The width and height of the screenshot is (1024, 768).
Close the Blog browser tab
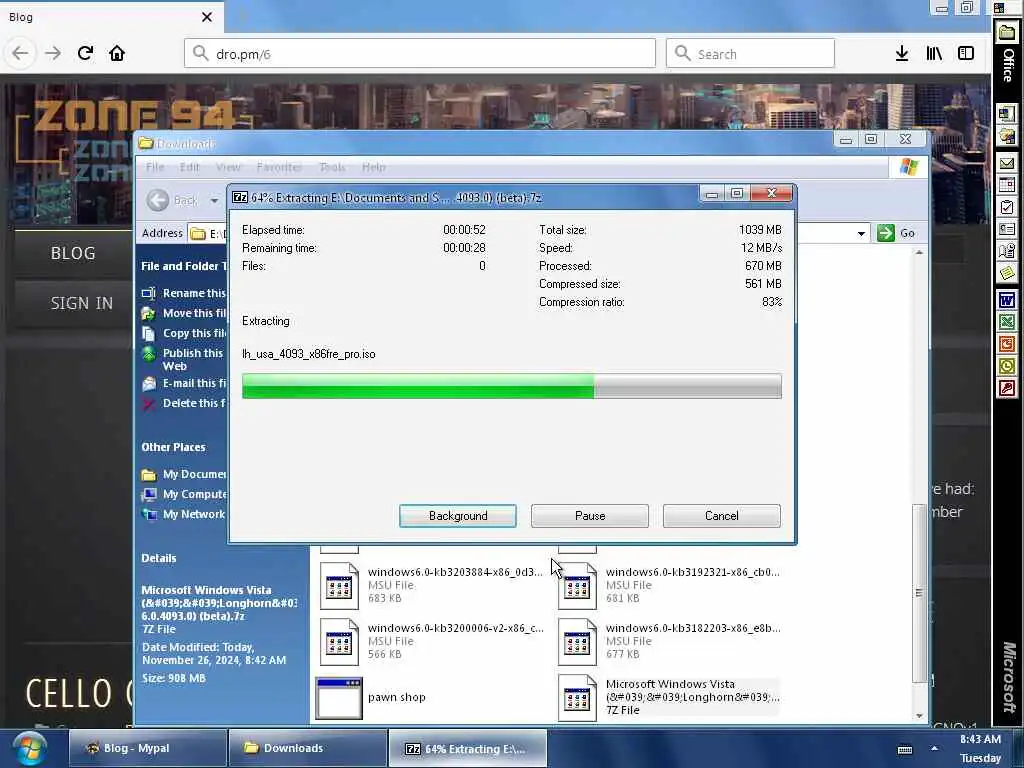click(207, 17)
